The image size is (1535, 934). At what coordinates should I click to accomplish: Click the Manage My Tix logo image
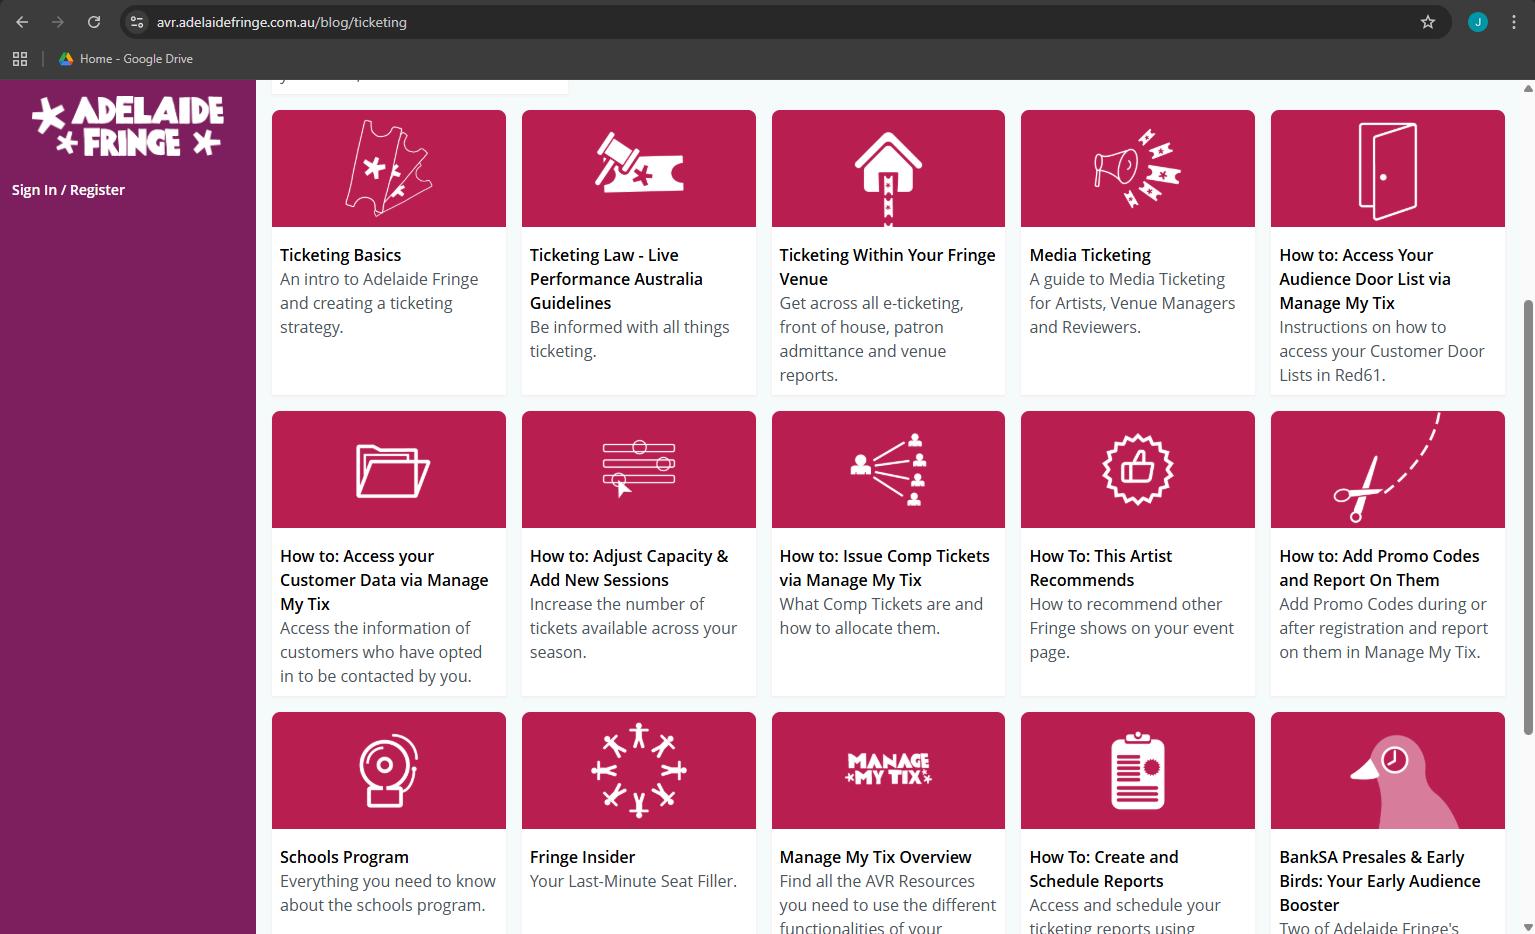(x=888, y=768)
